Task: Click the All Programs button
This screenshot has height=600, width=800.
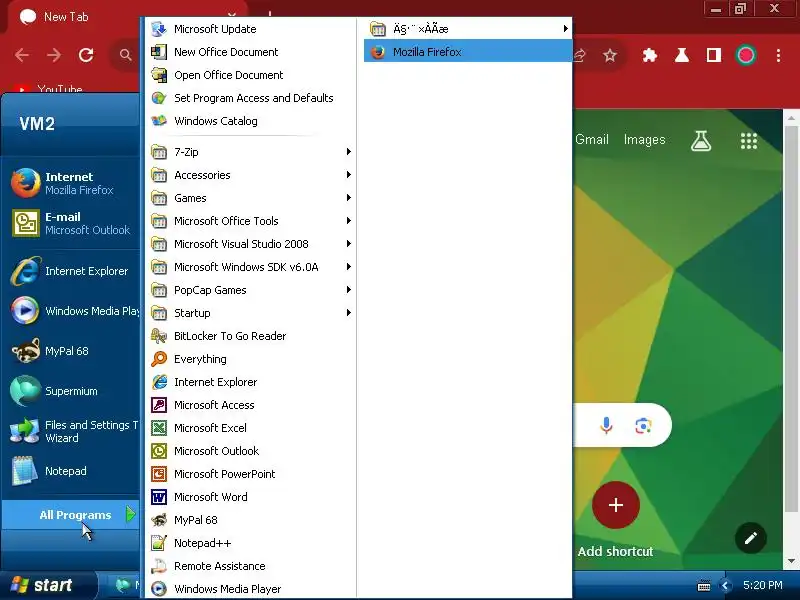Action: 70,515
